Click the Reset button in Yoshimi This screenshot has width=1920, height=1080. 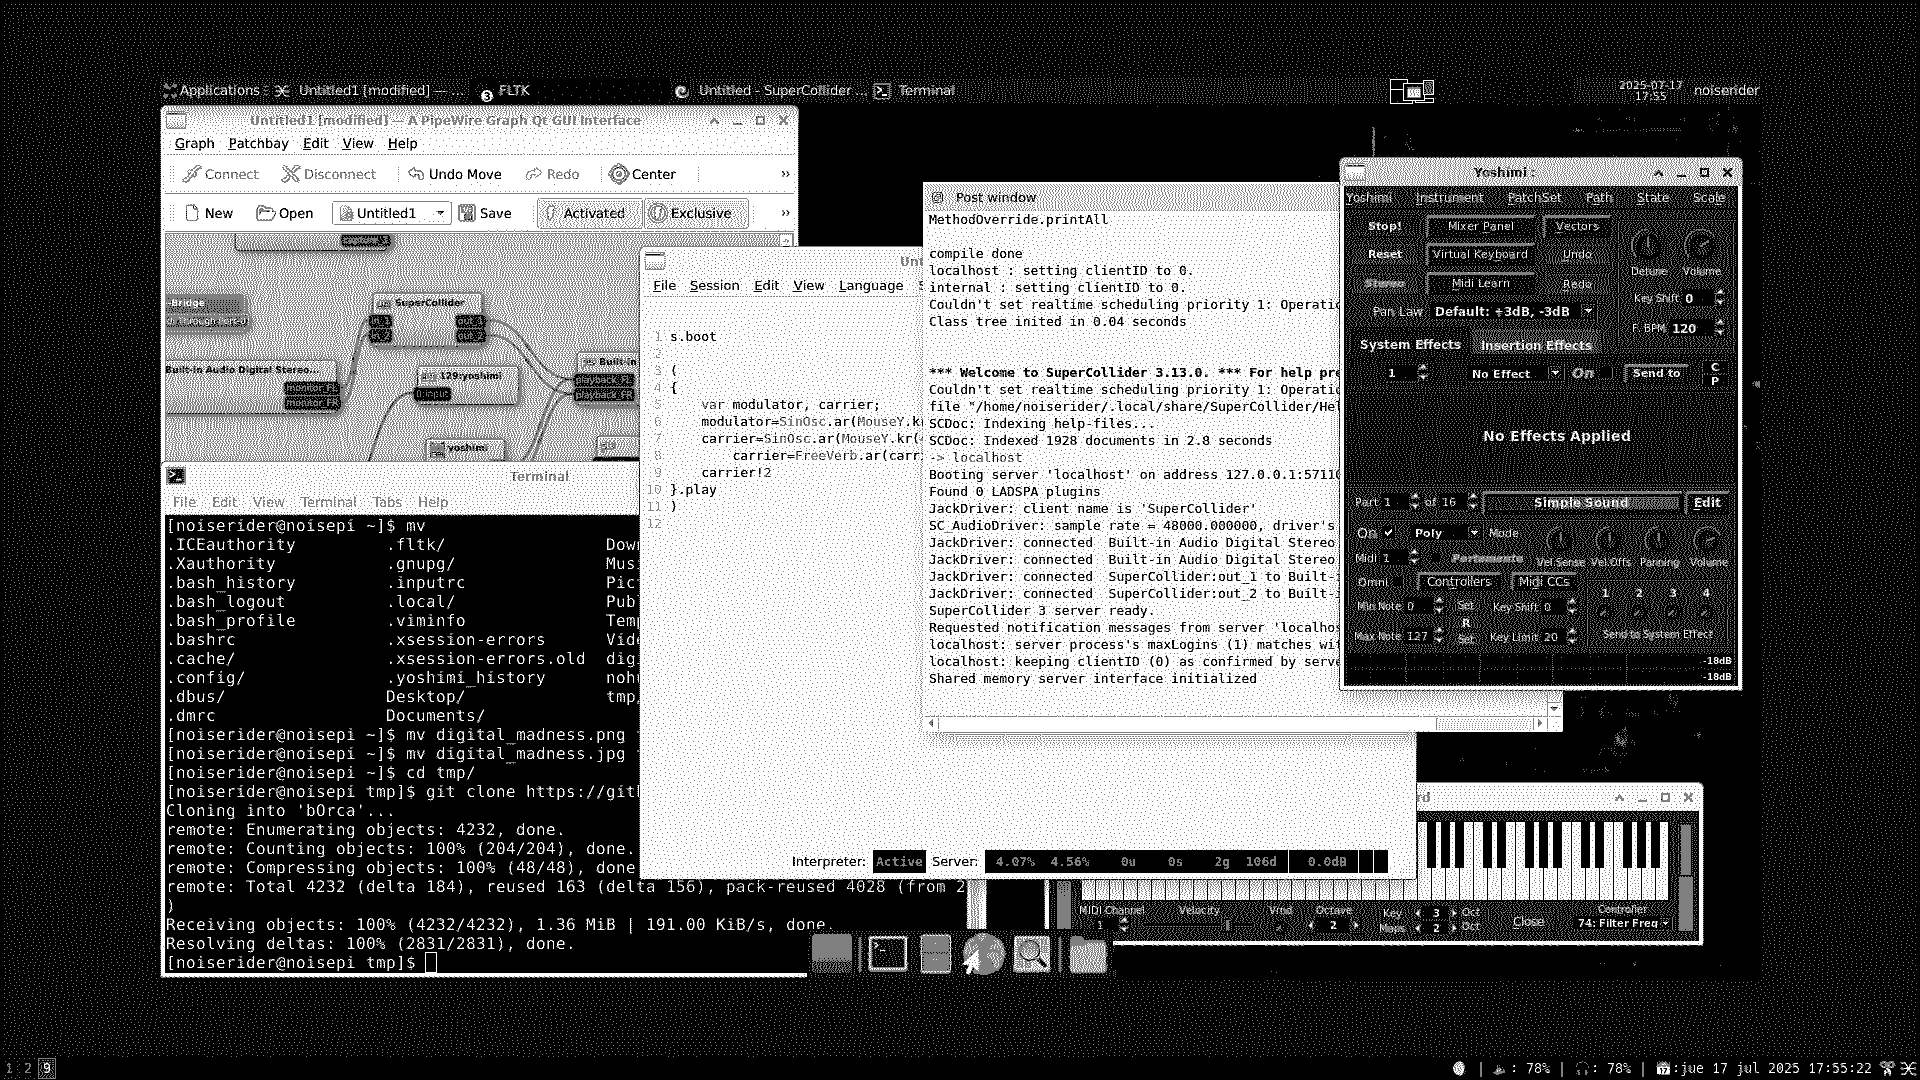click(1385, 254)
